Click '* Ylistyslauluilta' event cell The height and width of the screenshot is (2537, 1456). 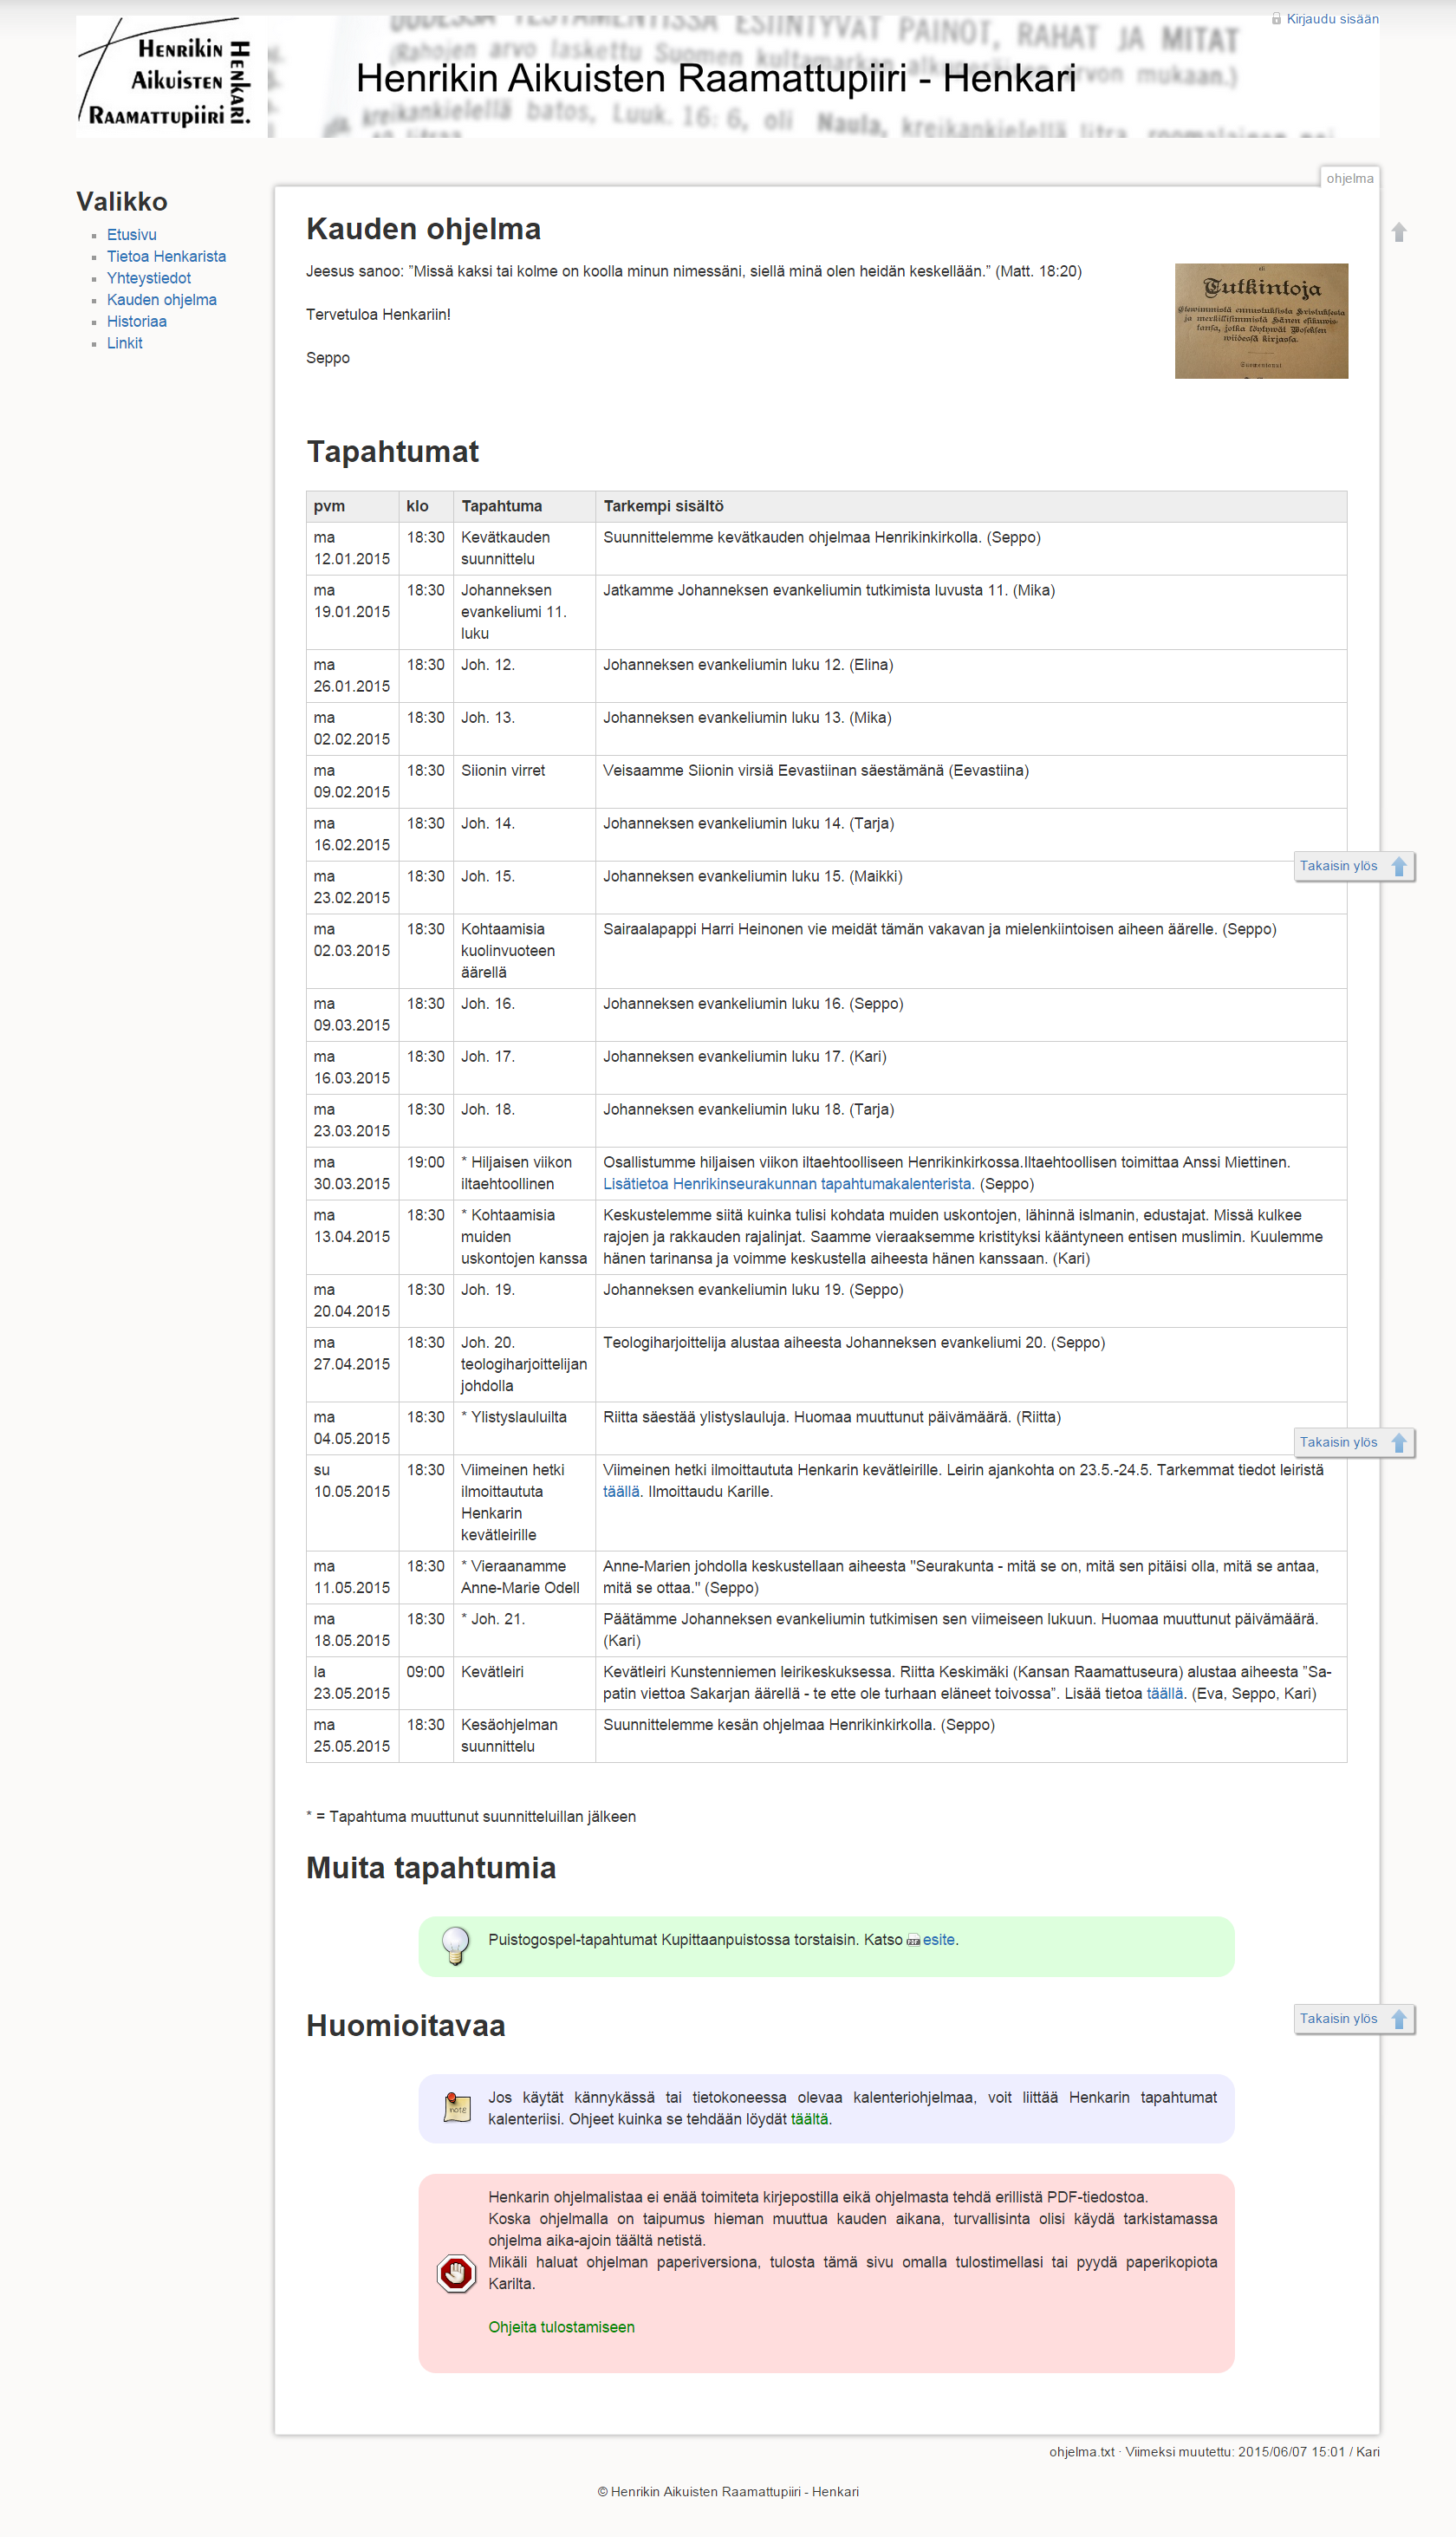(x=524, y=1428)
